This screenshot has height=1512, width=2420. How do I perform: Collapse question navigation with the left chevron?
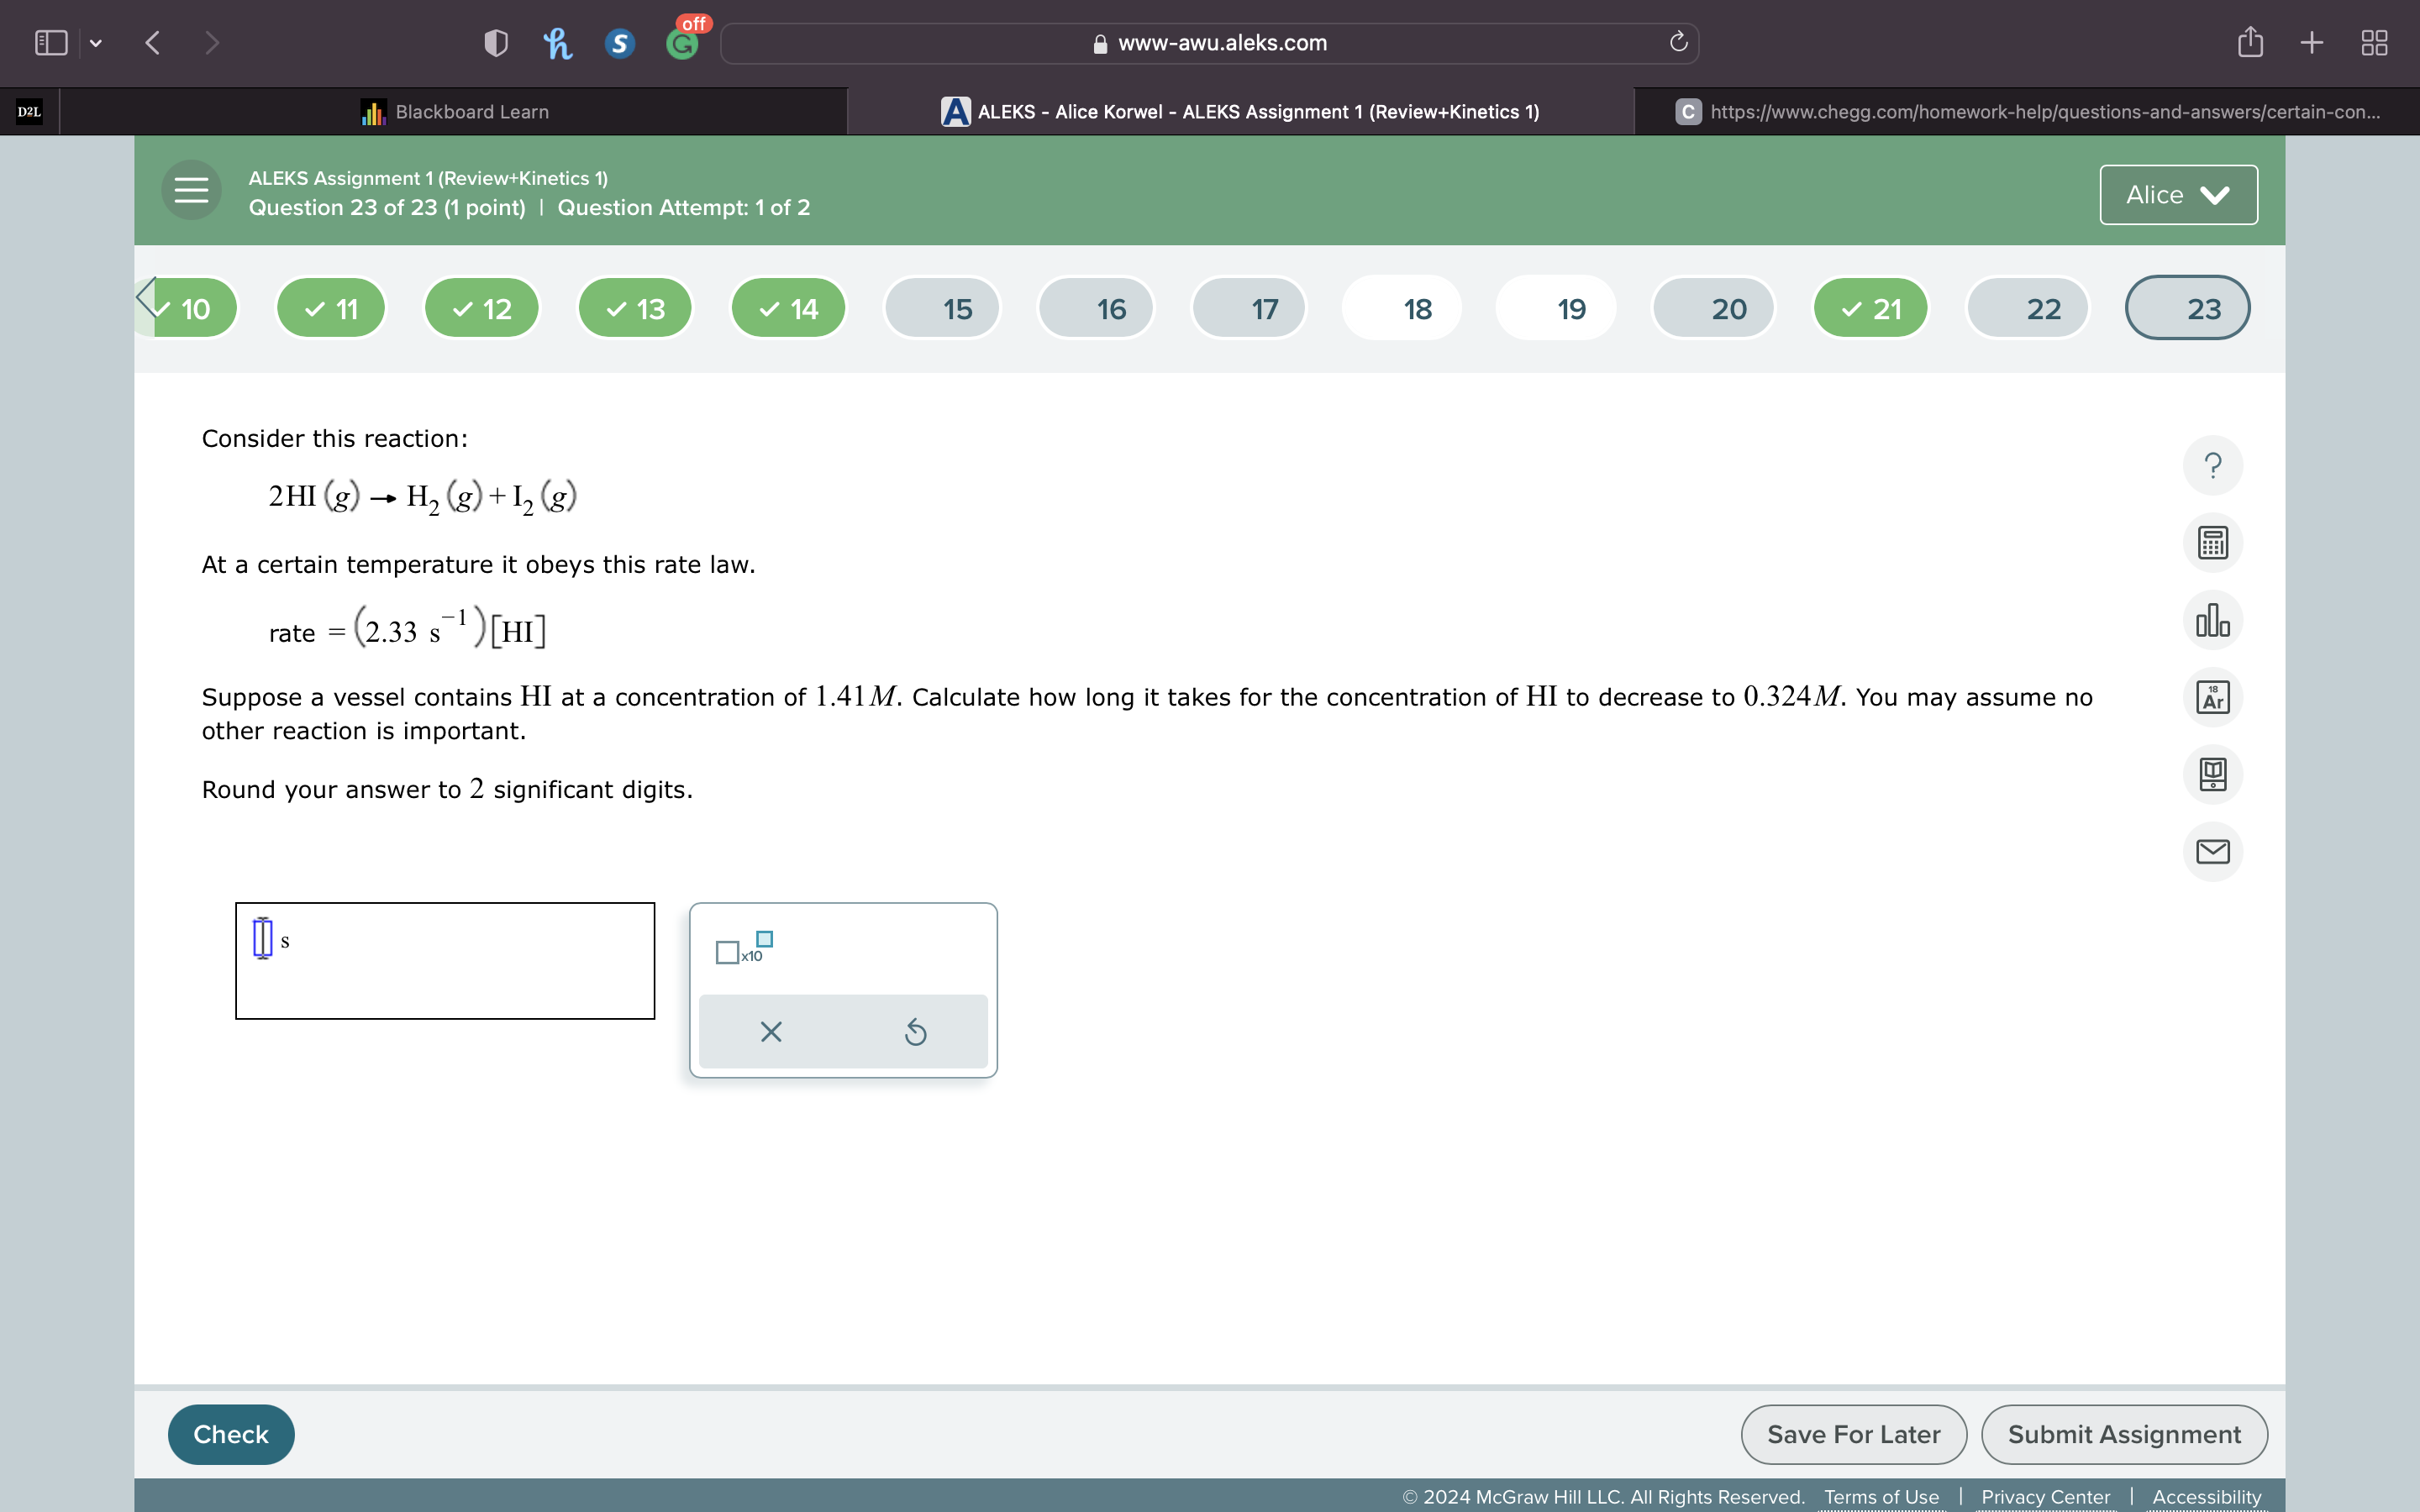pos(147,297)
